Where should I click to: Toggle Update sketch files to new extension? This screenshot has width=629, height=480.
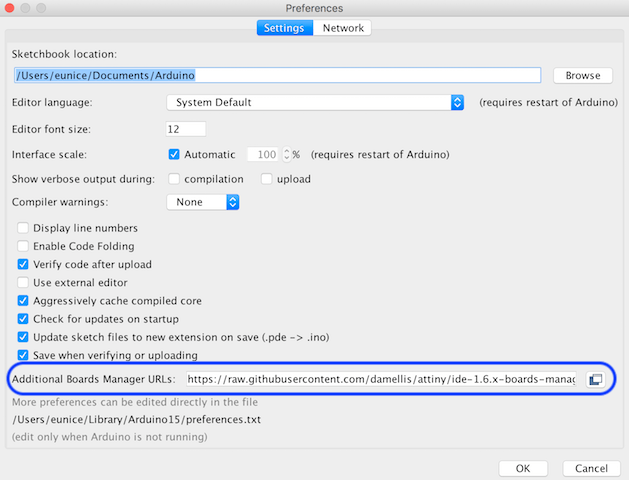[x=23, y=337]
